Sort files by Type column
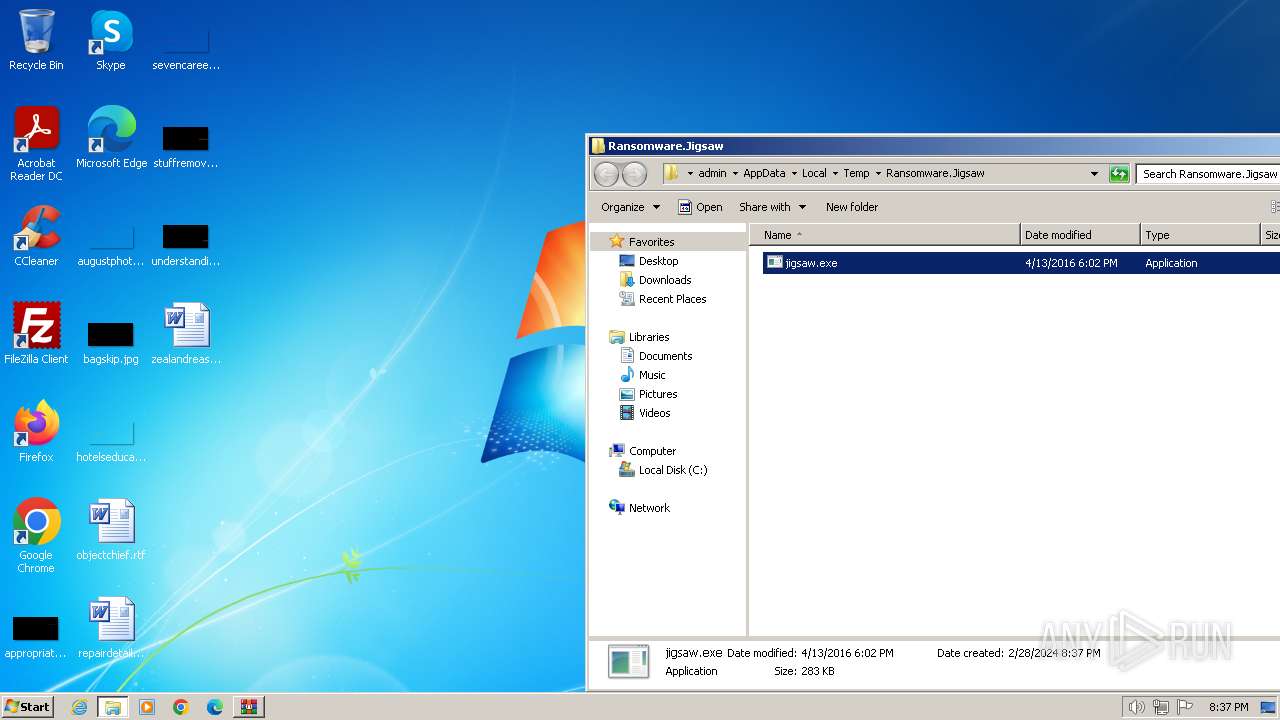Viewport: 1280px width, 720px height. pos(1200,235)
